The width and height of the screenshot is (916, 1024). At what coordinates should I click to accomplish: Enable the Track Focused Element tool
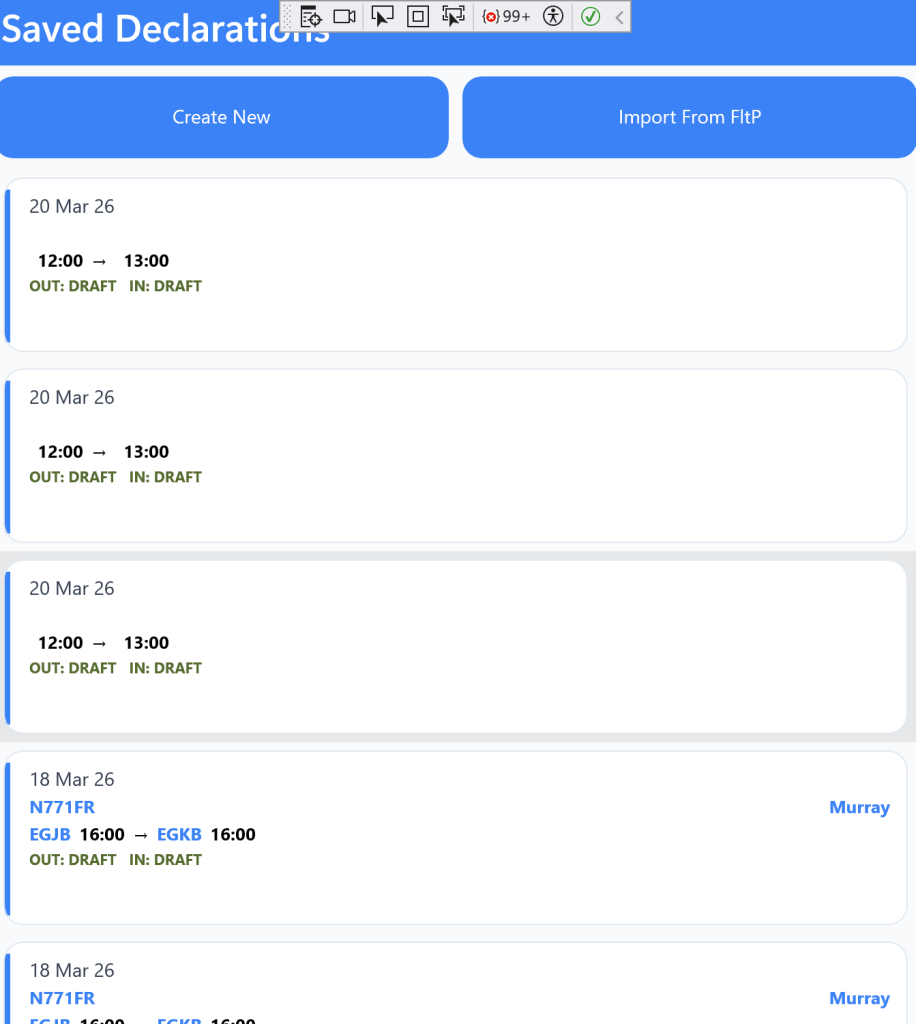pyautogui.click(x=454, y=16)
